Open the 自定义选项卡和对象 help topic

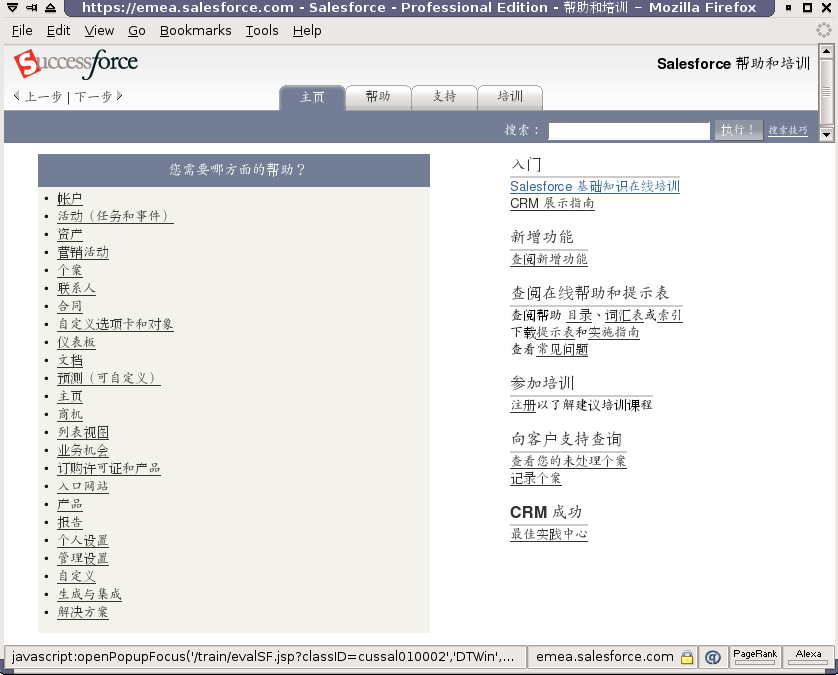point(115,324)
